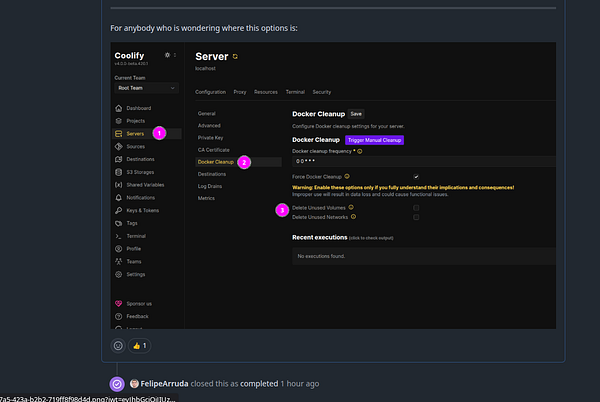The width and height of the screenshot is (600, 402).
Task: Open the CA Certificate submenu item
Action: 214,150
